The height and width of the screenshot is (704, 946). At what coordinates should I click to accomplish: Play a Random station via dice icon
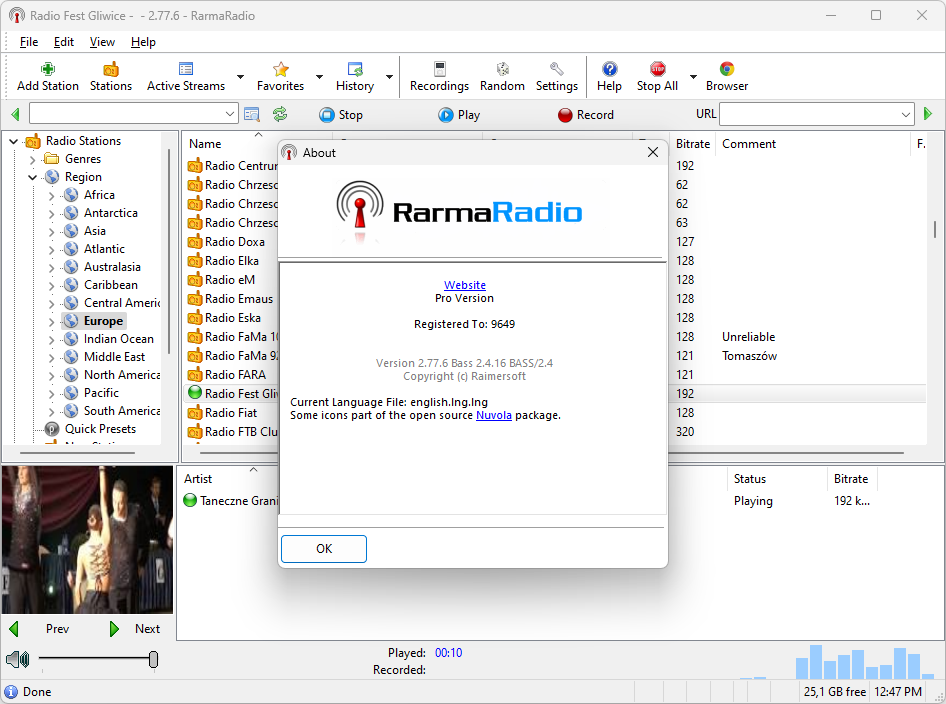[x=502, y=77]
